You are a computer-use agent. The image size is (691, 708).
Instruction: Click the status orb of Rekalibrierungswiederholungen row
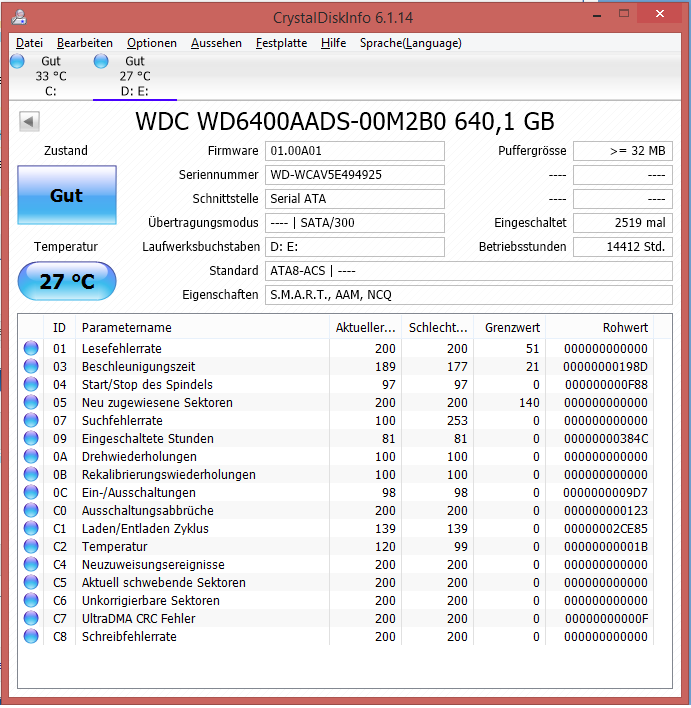click(31, 475)
